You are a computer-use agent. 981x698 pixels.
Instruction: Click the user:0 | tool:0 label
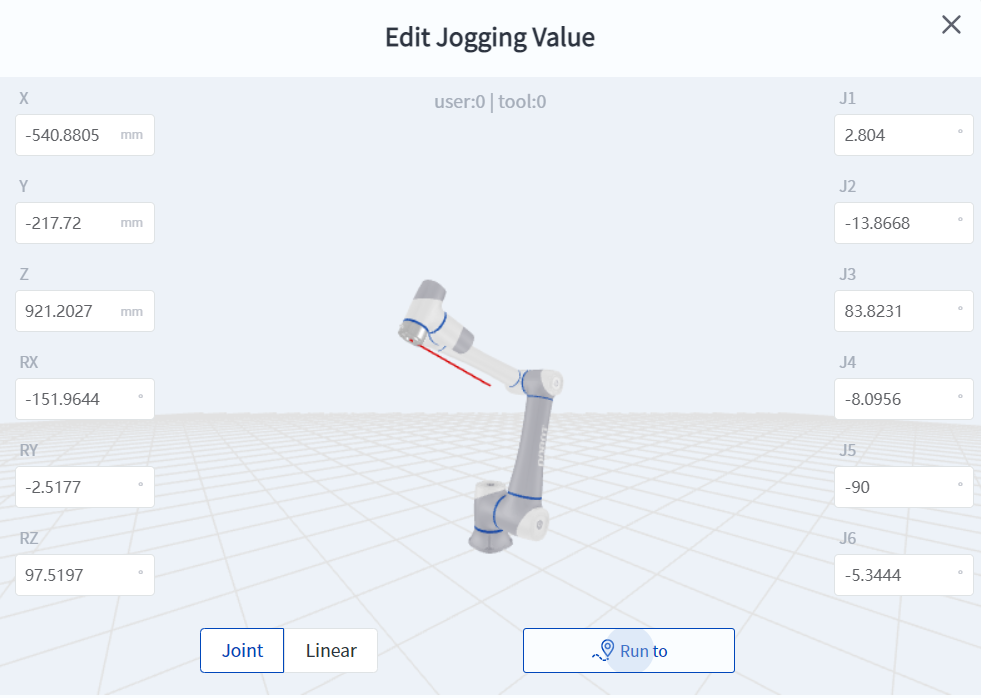point(490,101)
